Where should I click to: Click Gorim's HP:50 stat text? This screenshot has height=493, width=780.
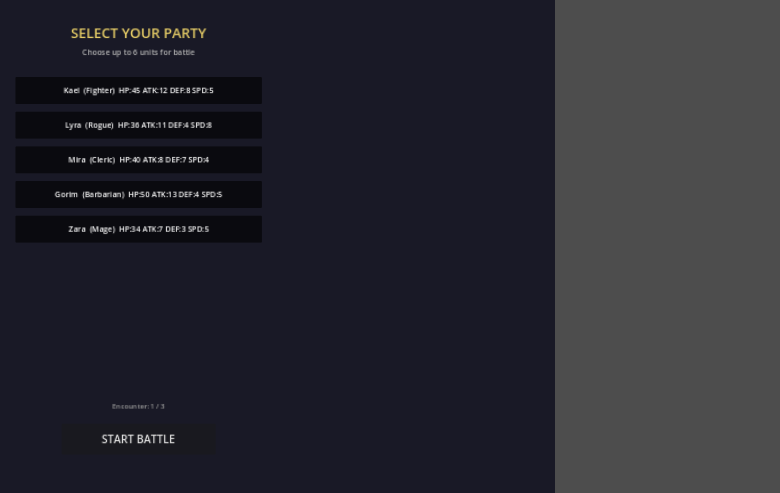coord(138,194)
